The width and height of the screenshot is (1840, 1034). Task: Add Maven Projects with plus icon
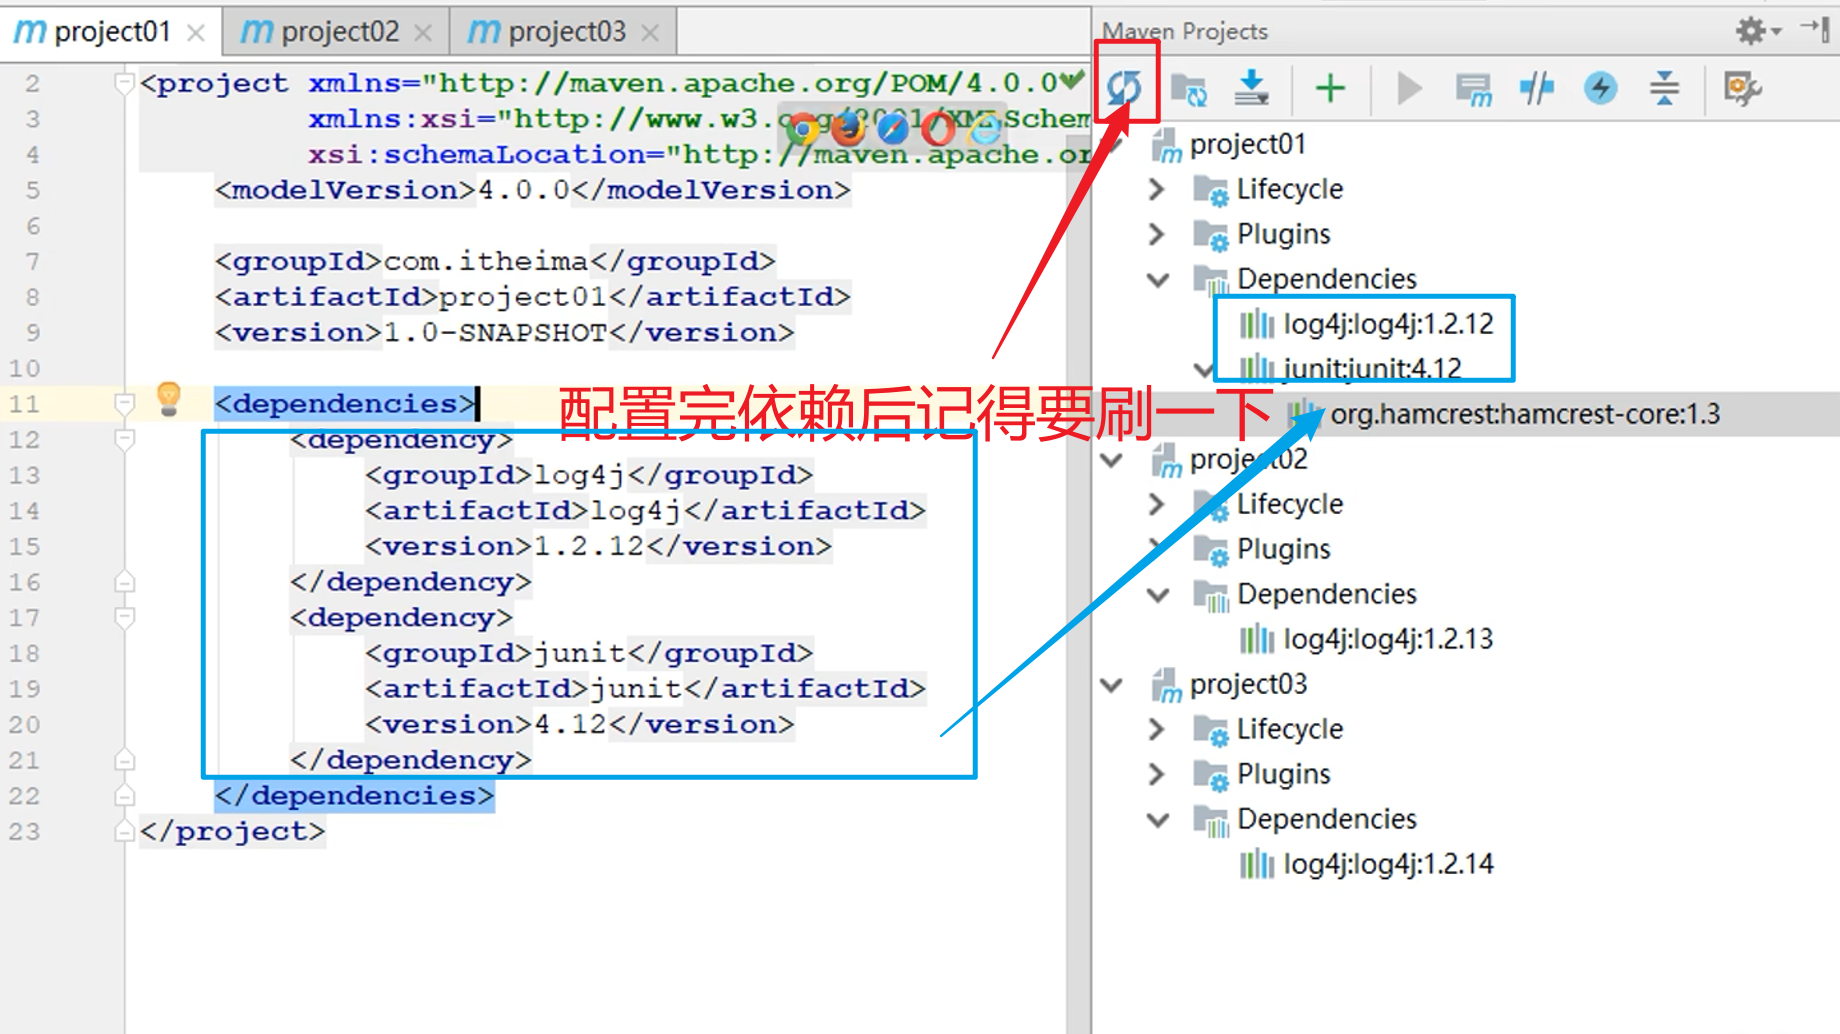click(1330, 88)
